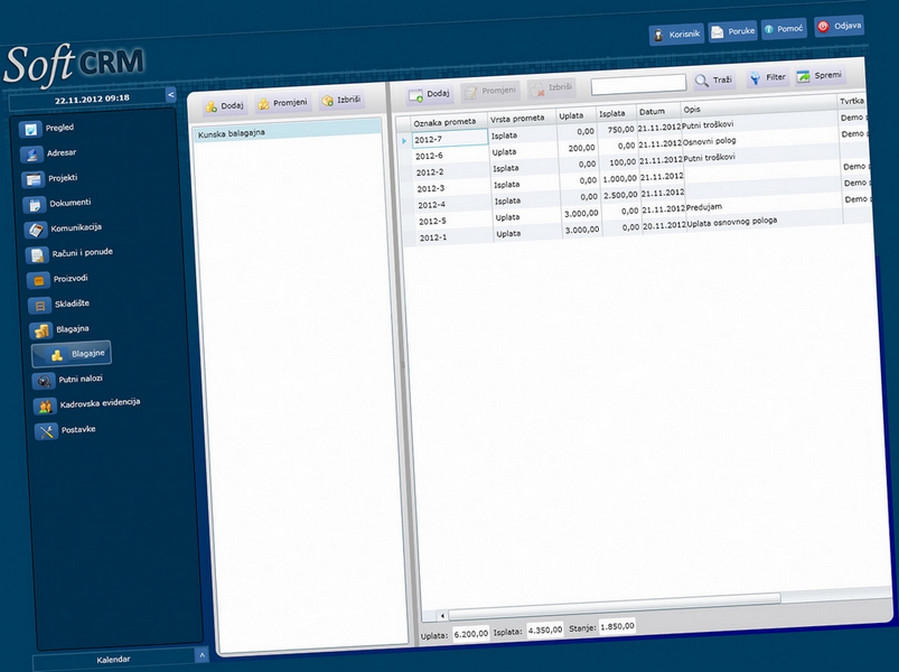Viewport: 899px width, 672px height.
Task: Click the horizontal scrollbar left arrow
Action: 442,616
